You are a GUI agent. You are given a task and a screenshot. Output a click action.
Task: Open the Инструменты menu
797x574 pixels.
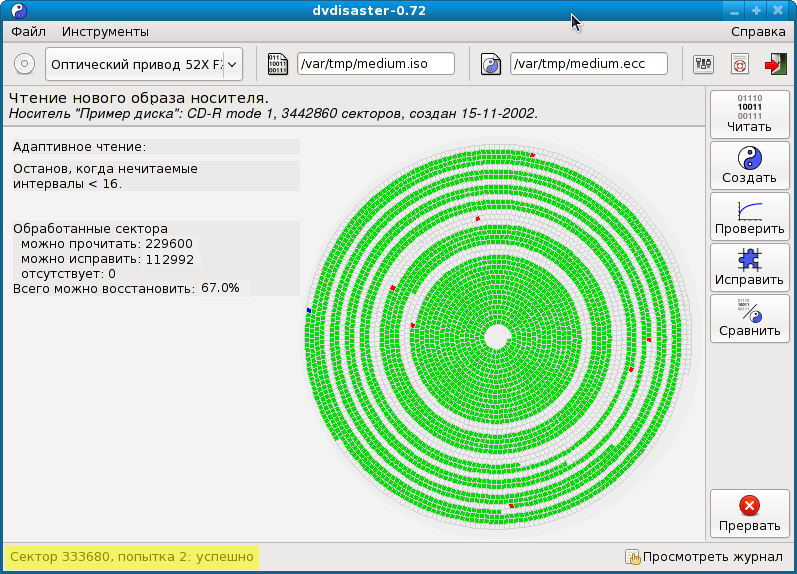click(x=105, y=32)
